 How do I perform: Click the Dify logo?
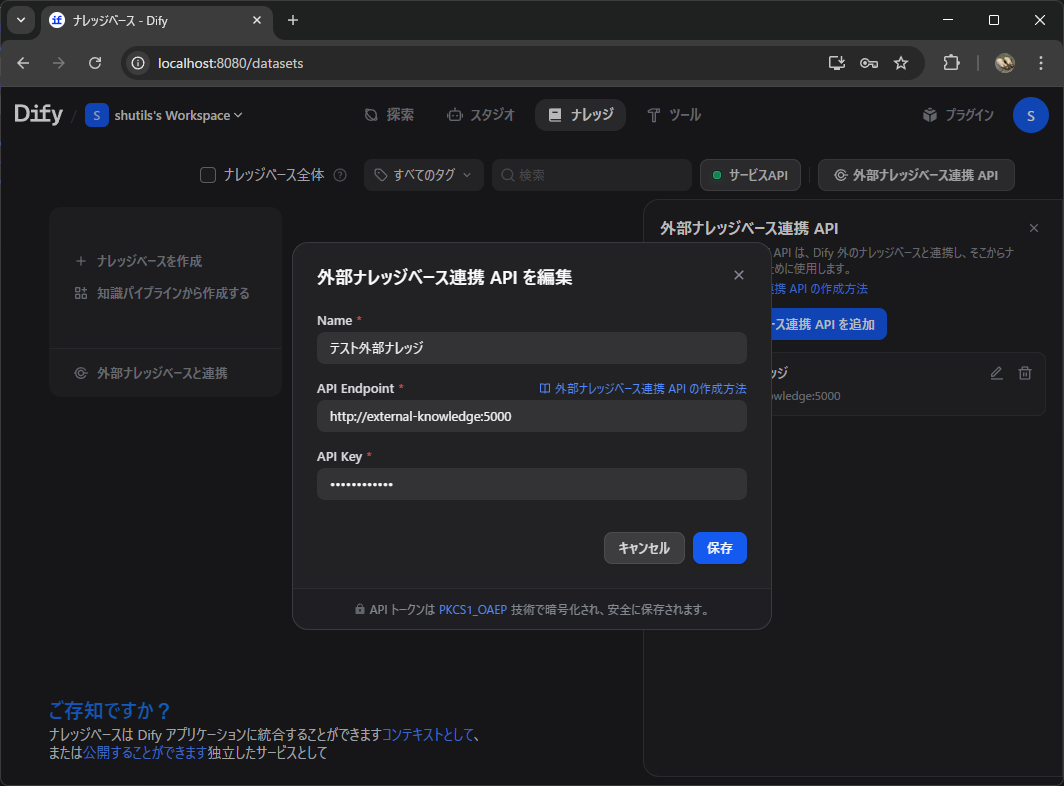[x=38, y=114]
